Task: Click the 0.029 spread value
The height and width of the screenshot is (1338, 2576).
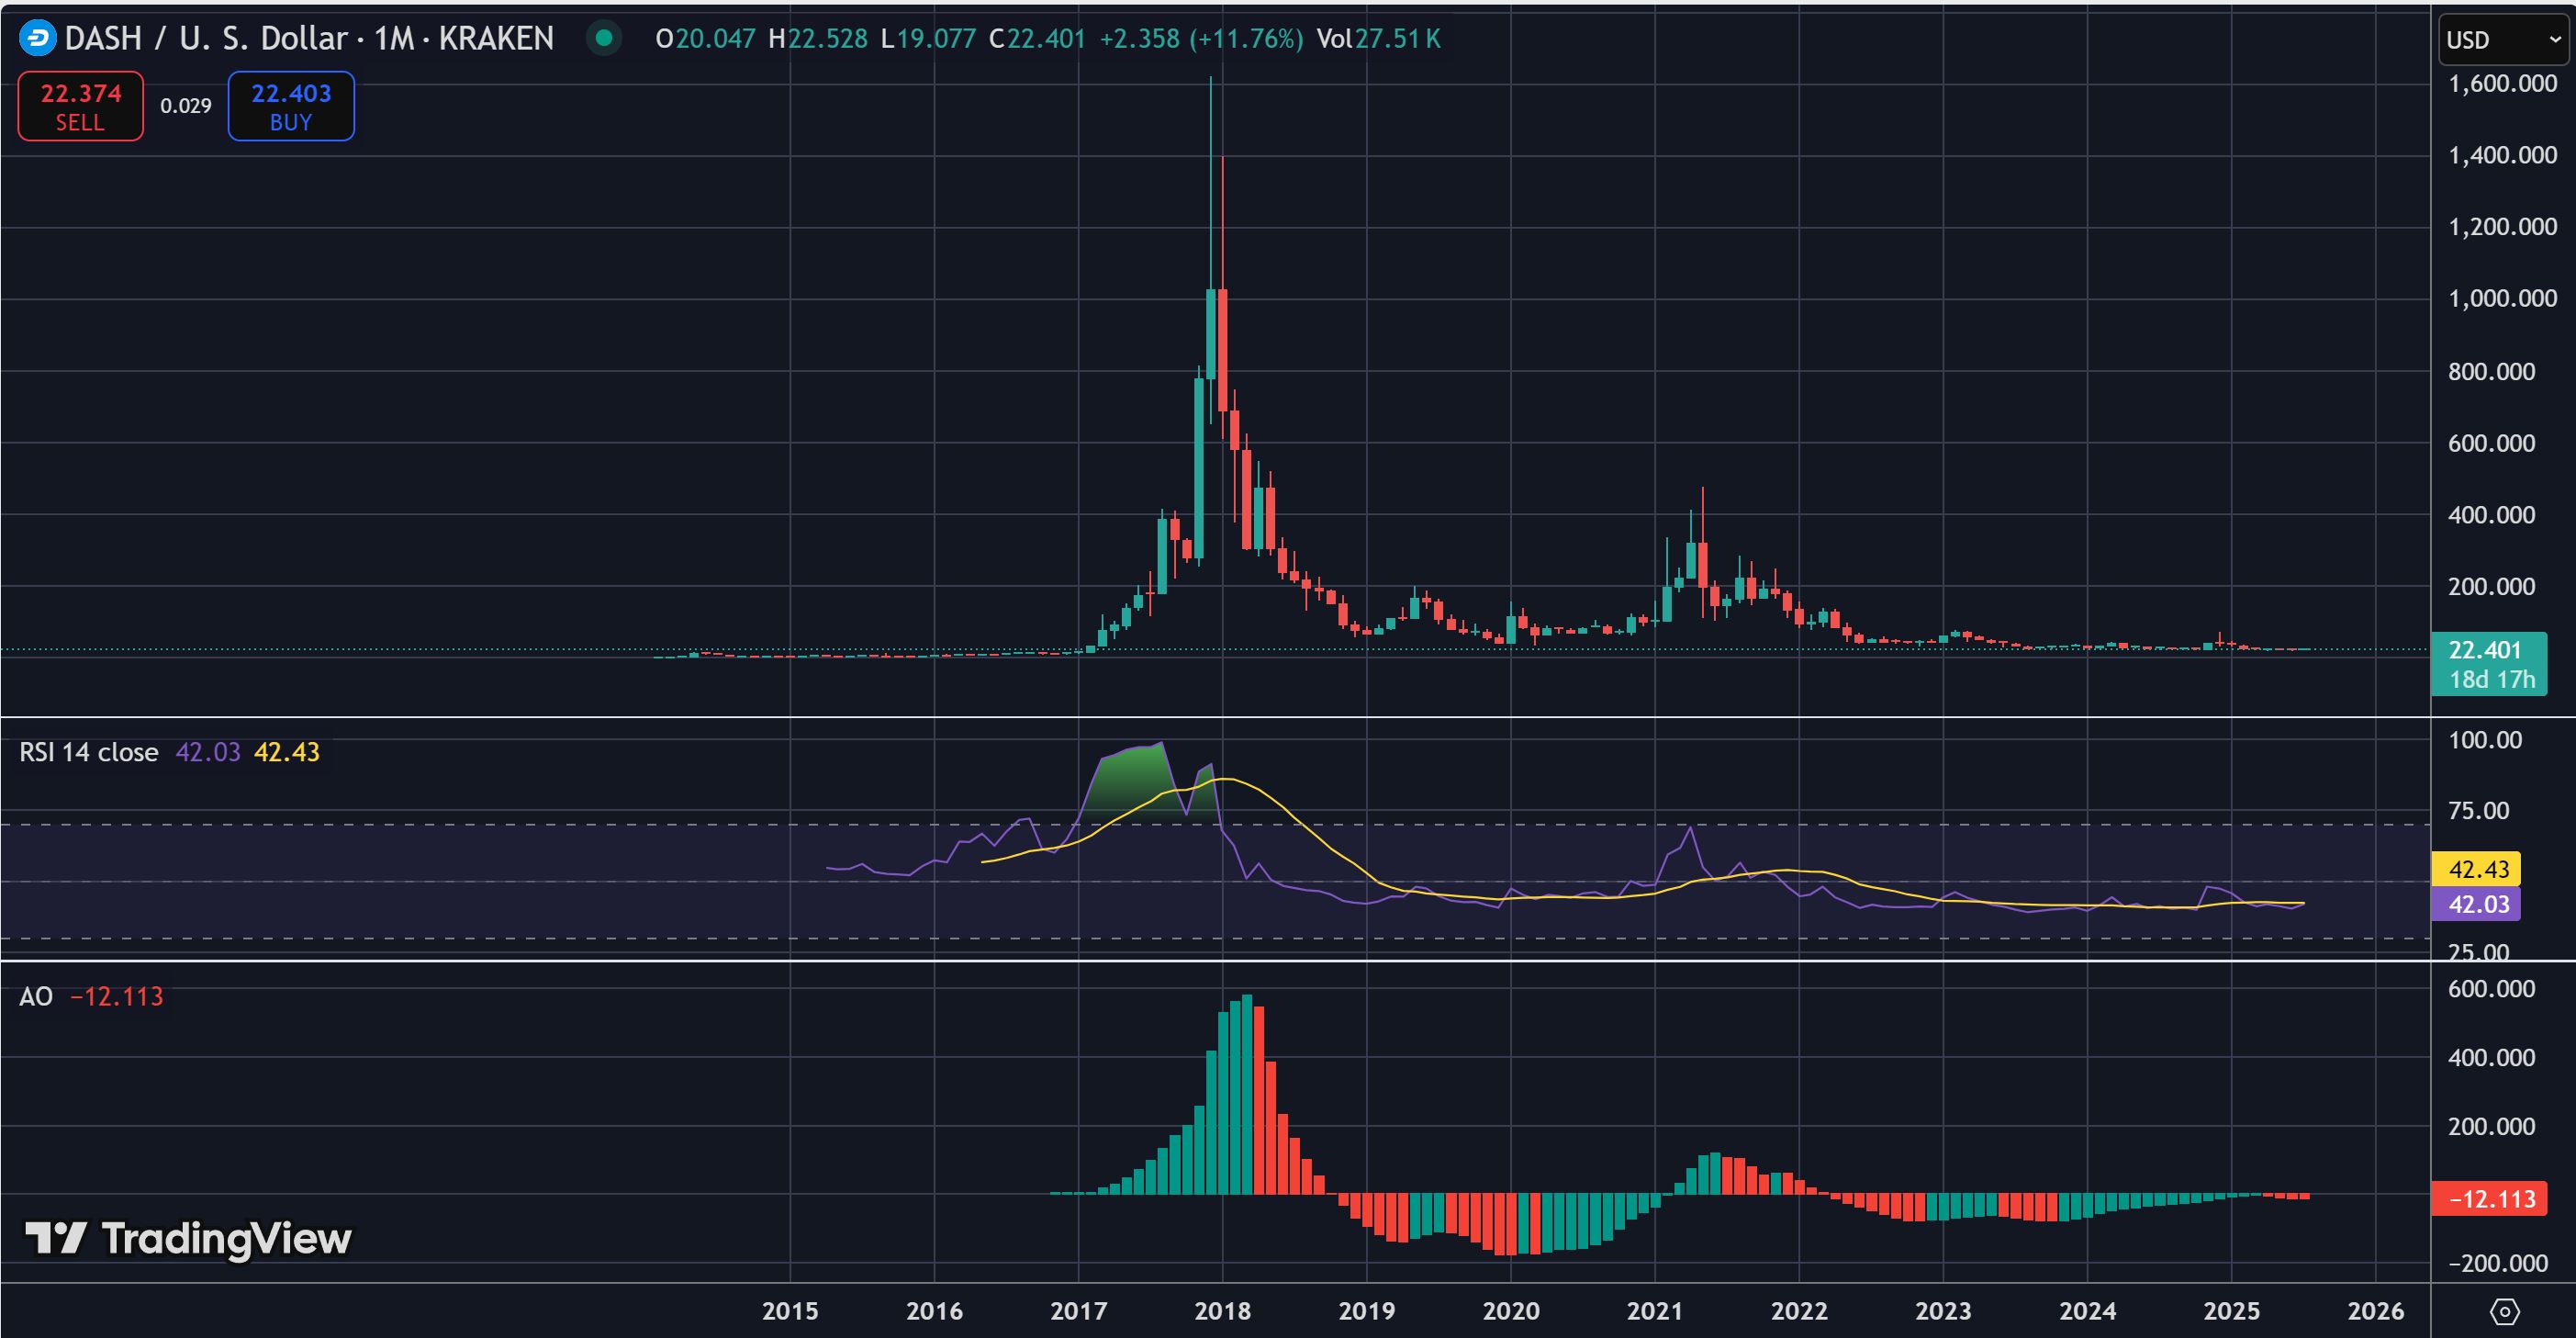Action: pos(186,106)
